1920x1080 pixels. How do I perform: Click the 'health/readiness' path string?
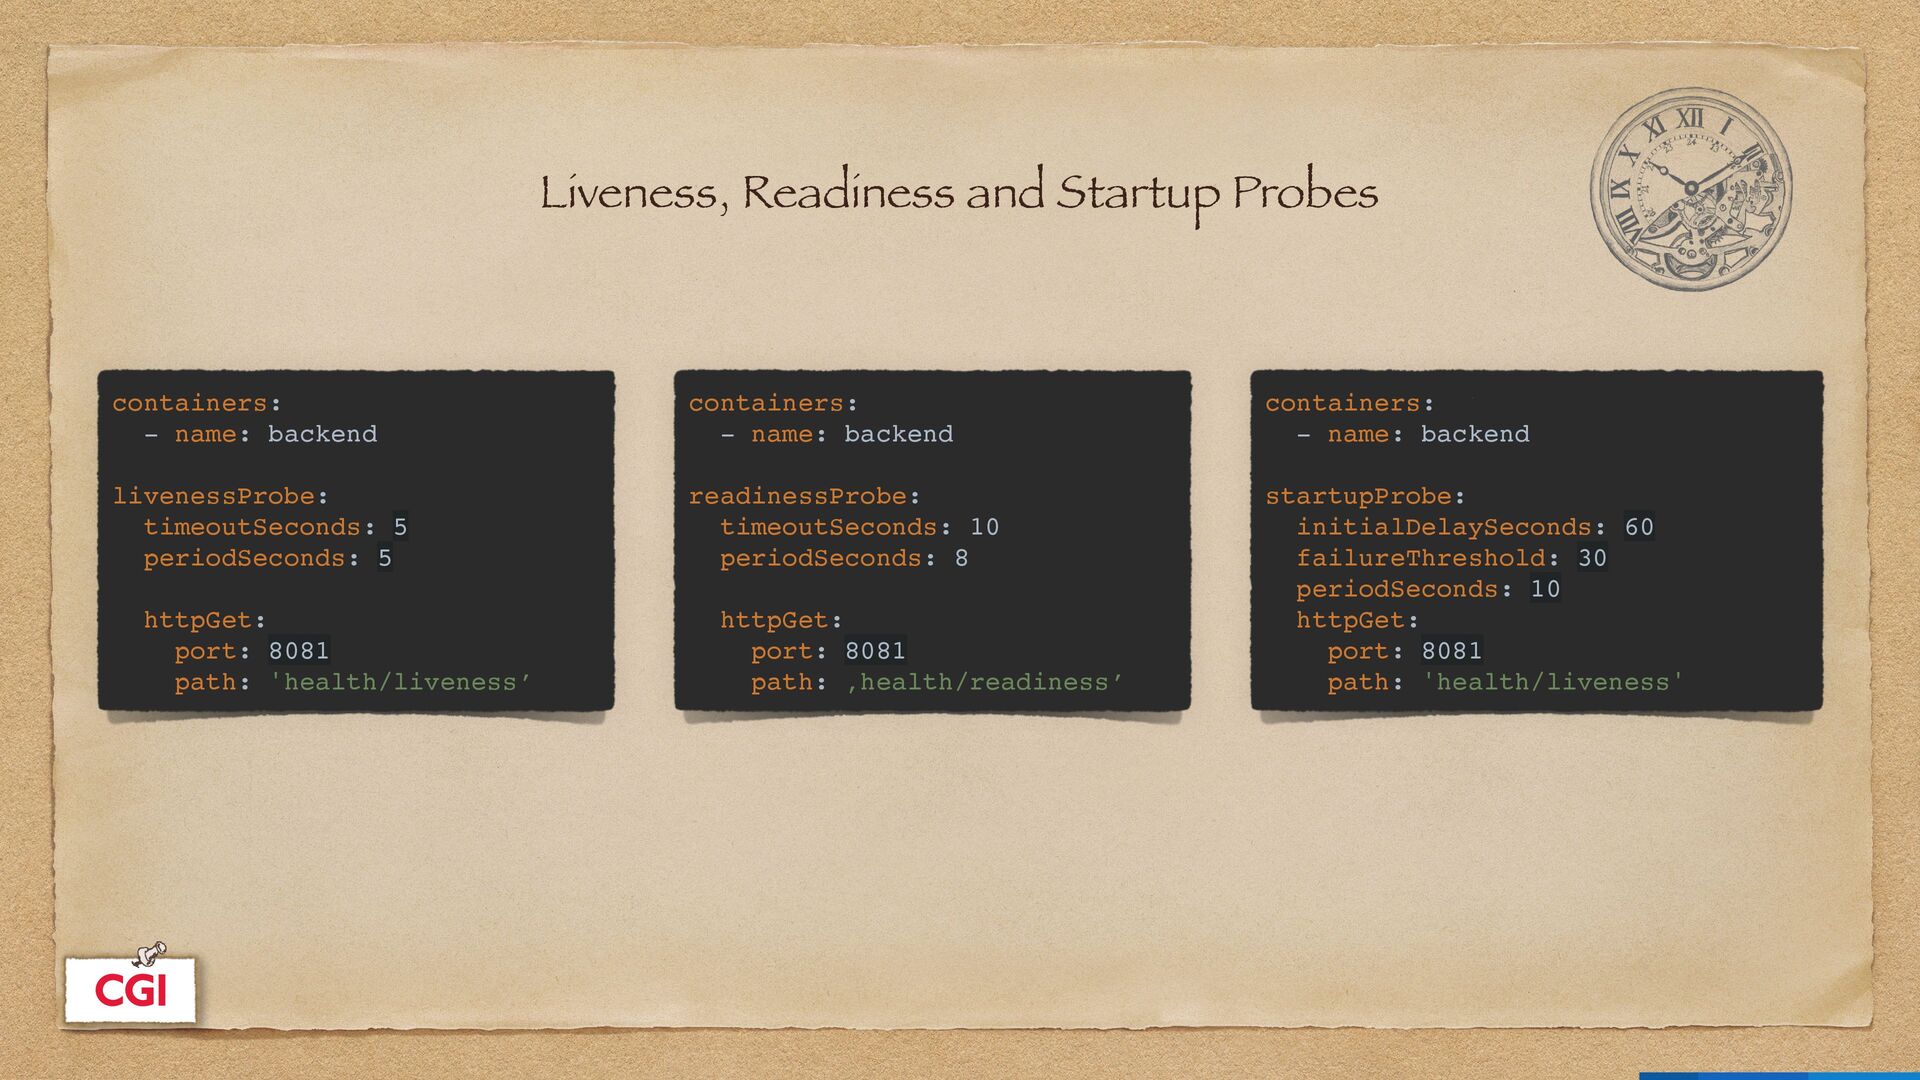point(985,682)
